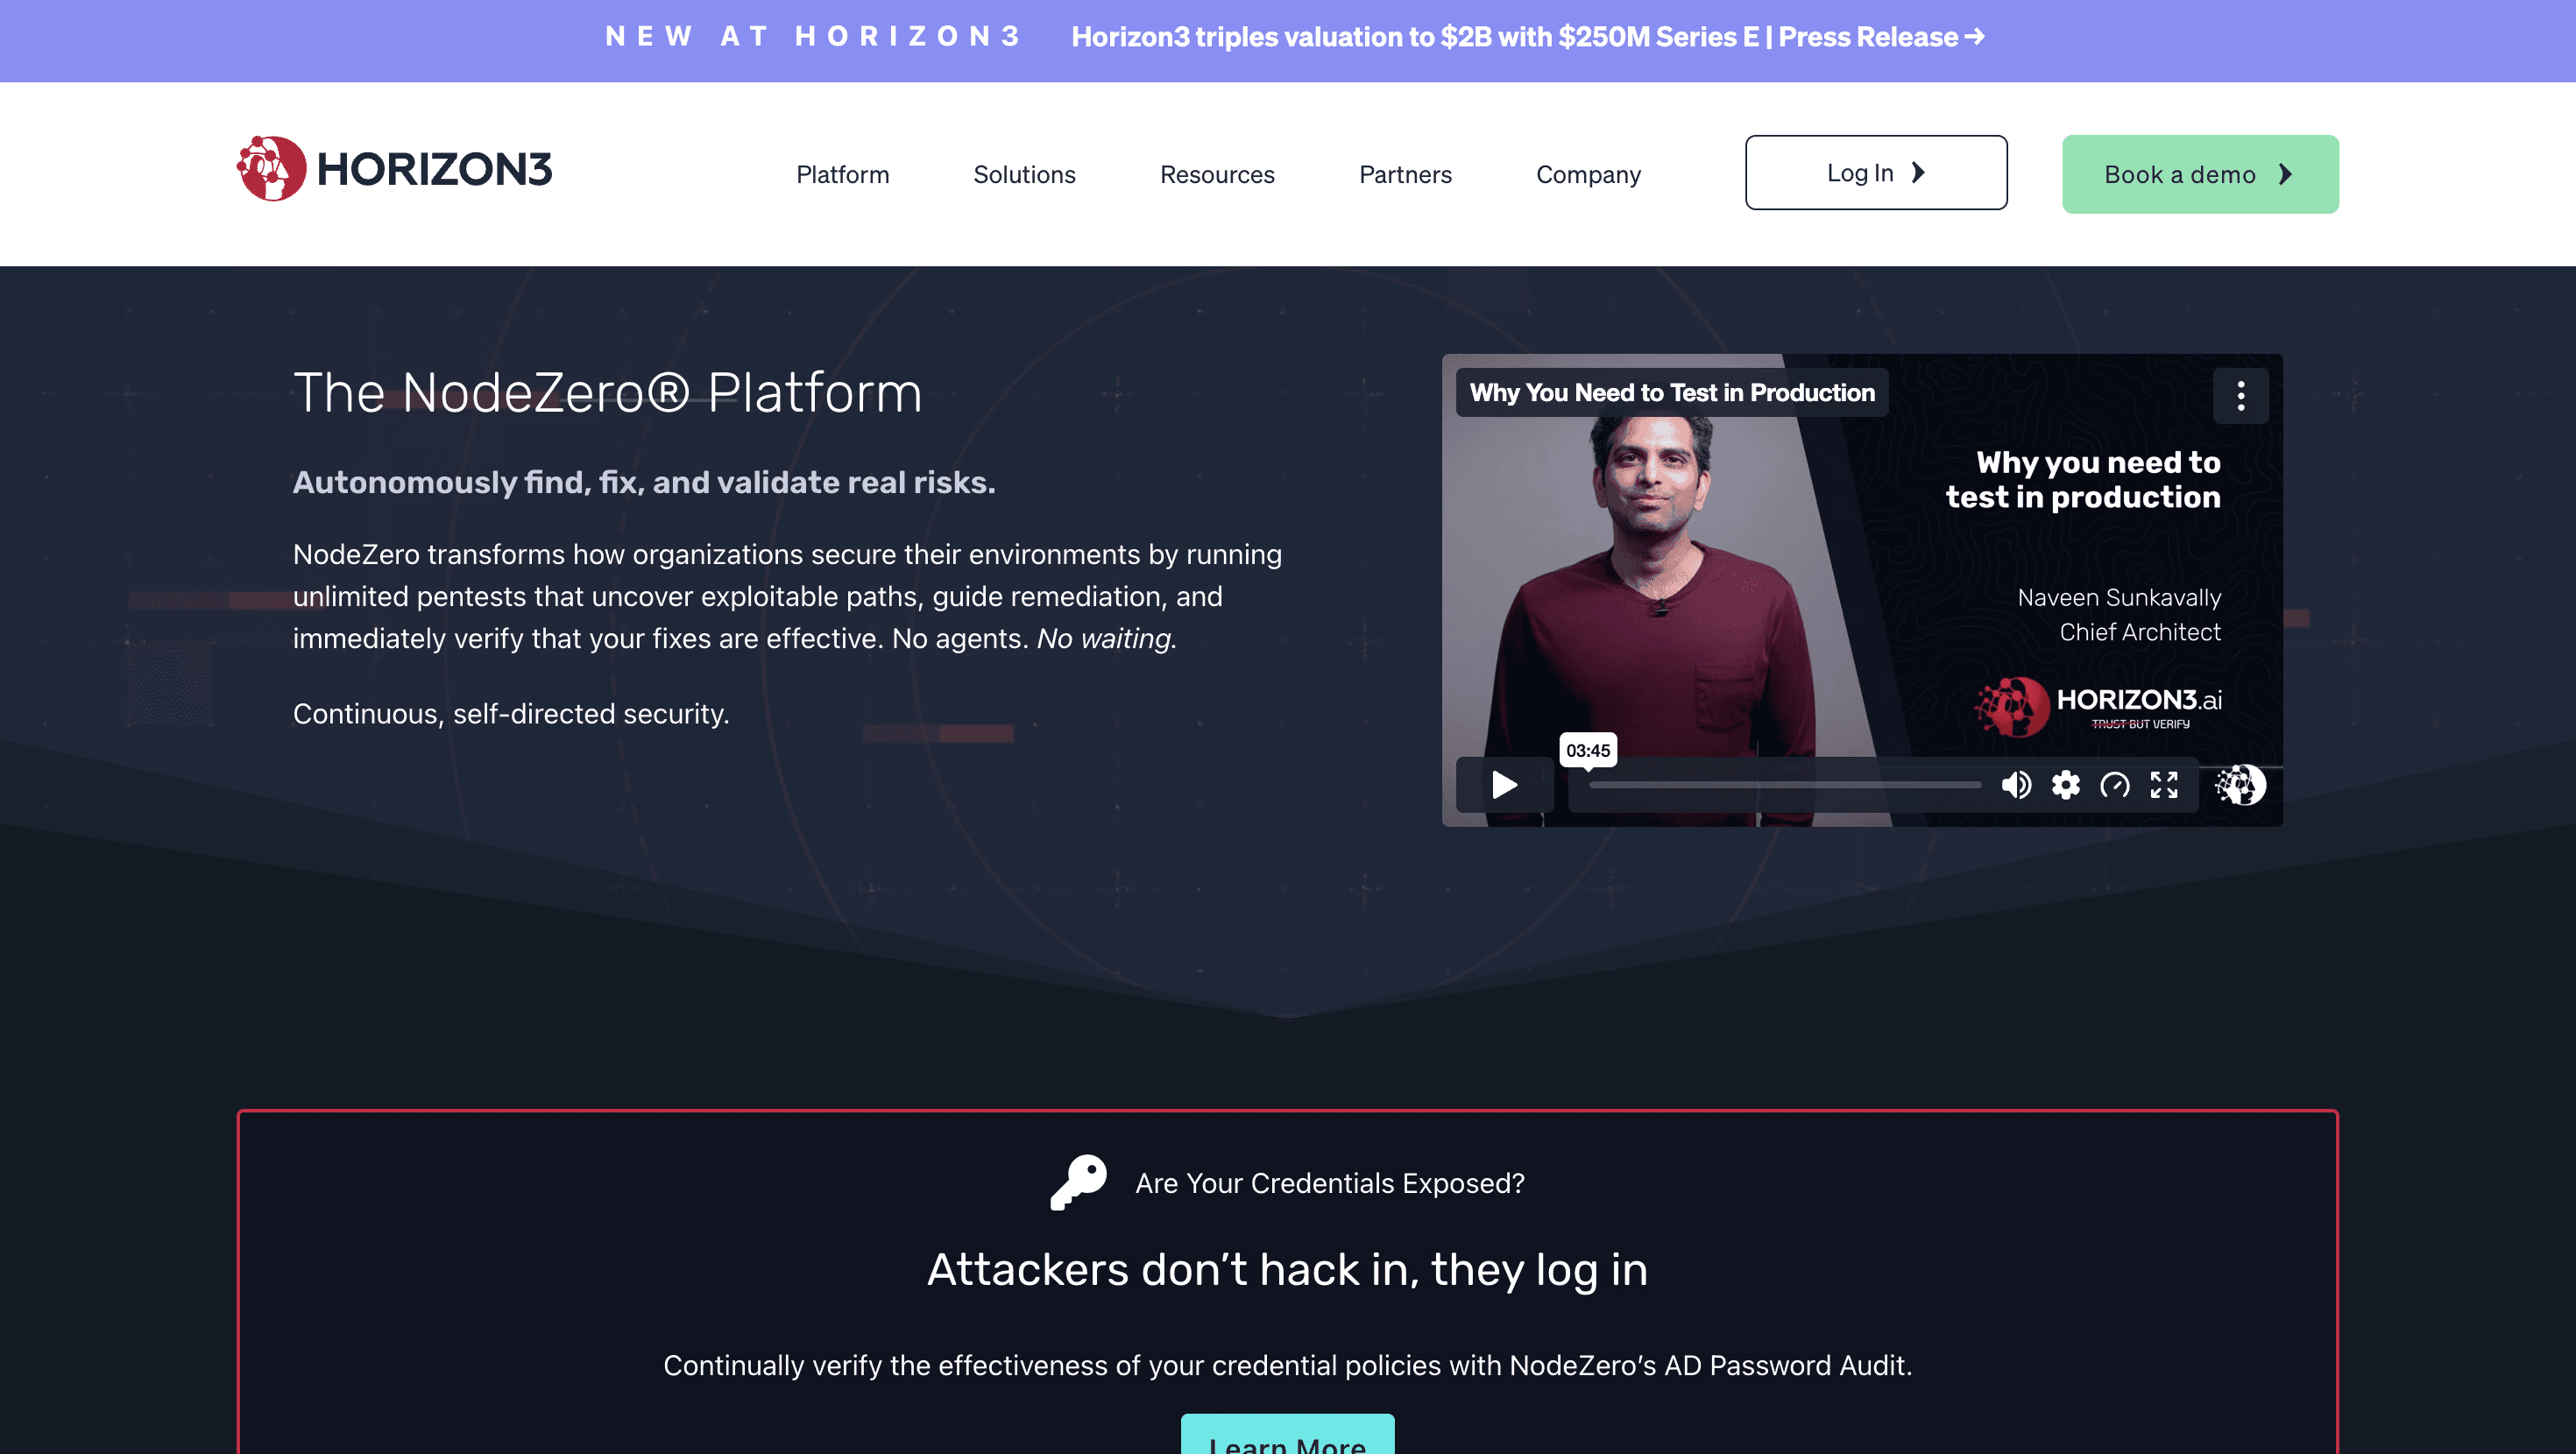Click the text 'Continuous, self-directed security.'
The image size is (2576, 1454).
pyautogui.click(x=511, y=714)
